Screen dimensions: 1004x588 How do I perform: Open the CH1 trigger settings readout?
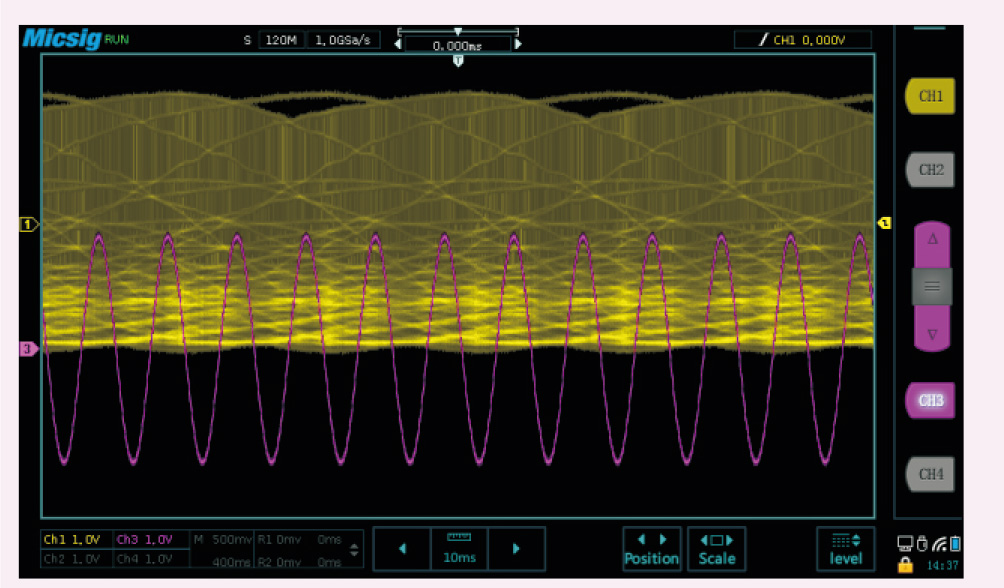coord(802,40)
